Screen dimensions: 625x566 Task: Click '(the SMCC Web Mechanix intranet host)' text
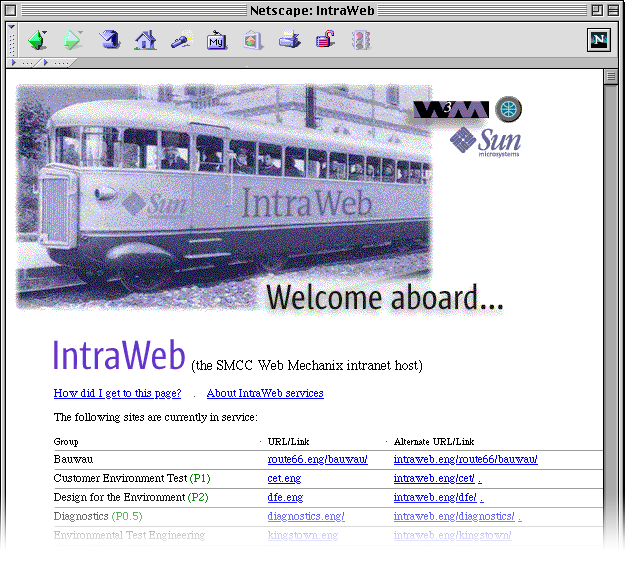307,366
